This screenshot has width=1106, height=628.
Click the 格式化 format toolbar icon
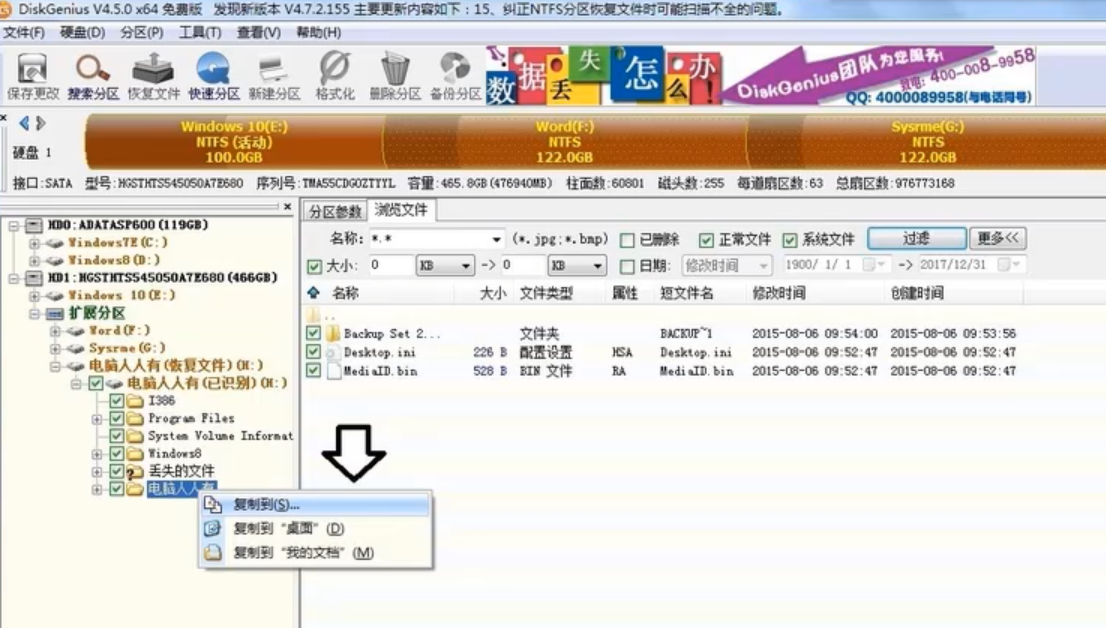334,76
